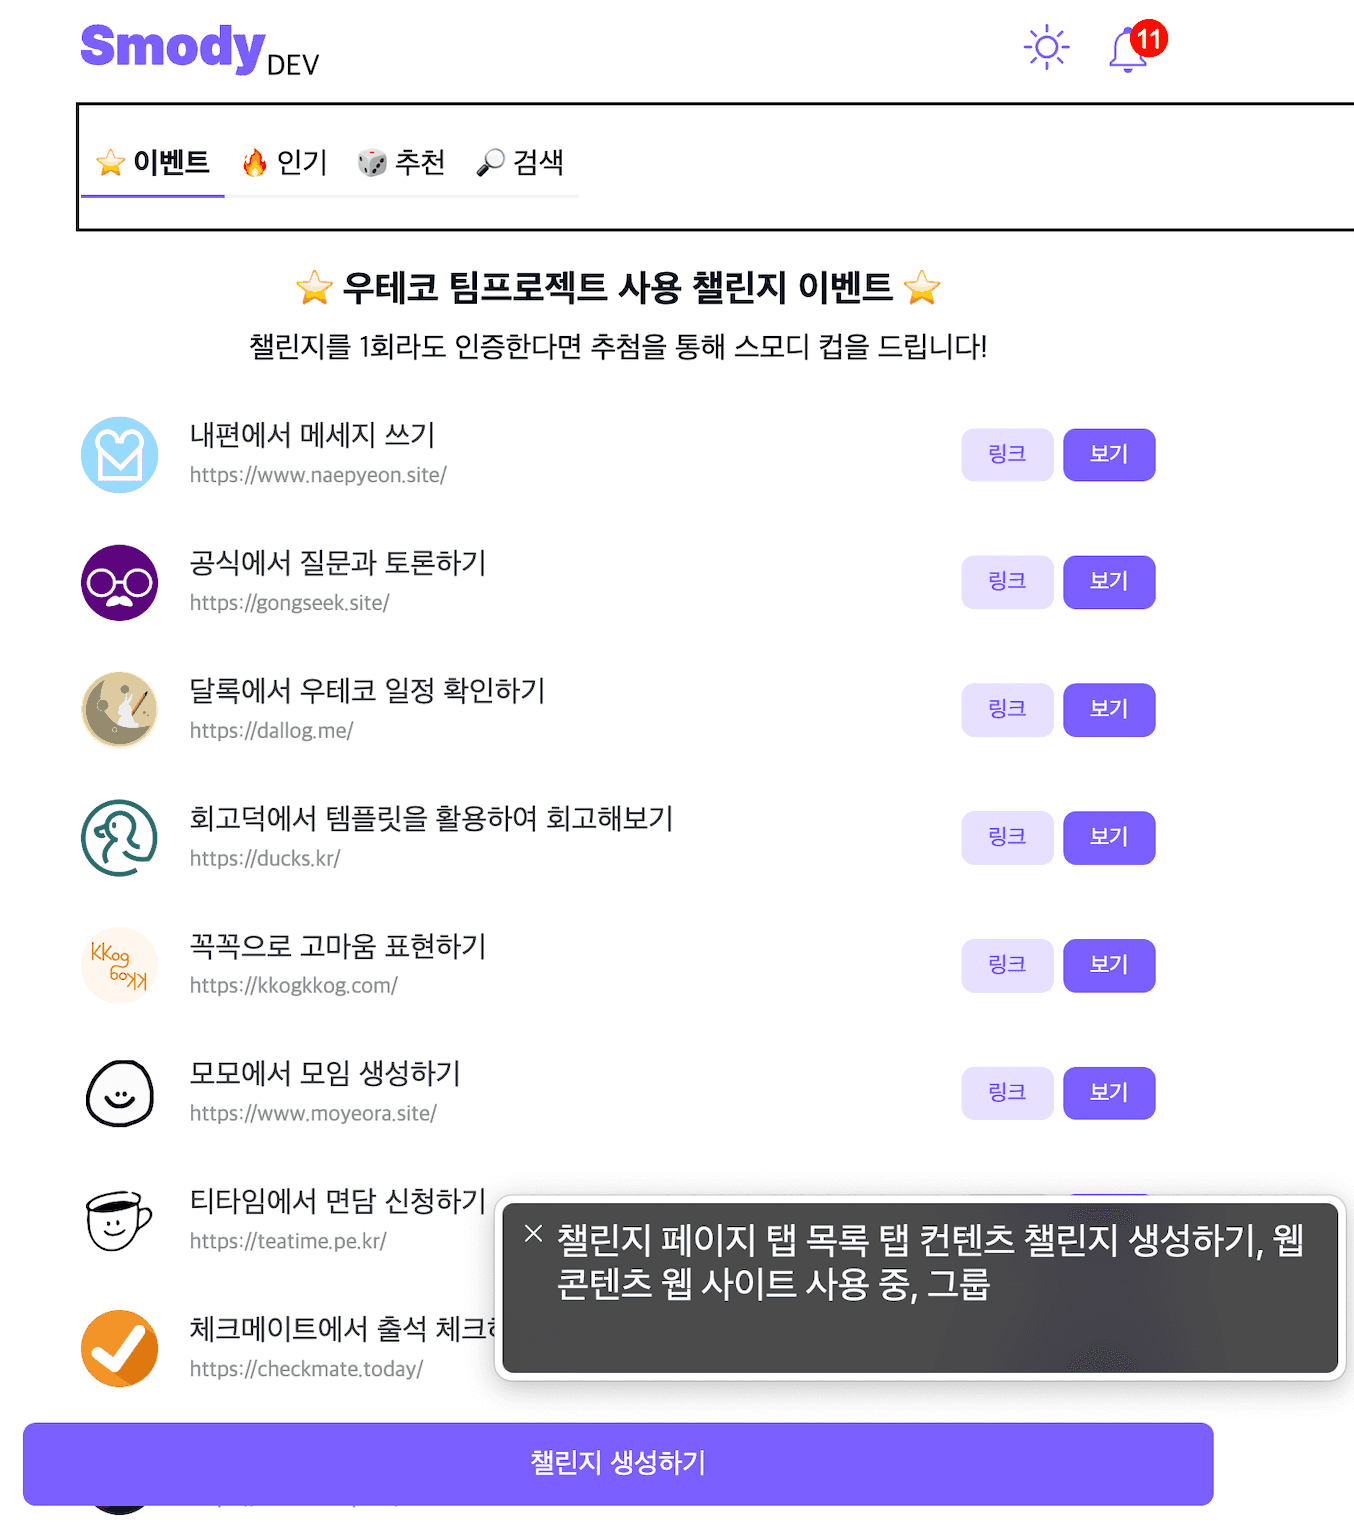The width and height of the screenshot is (1354, 1524).
Task: Click the moyeora smiley face icon
Action: point(120,1093)
